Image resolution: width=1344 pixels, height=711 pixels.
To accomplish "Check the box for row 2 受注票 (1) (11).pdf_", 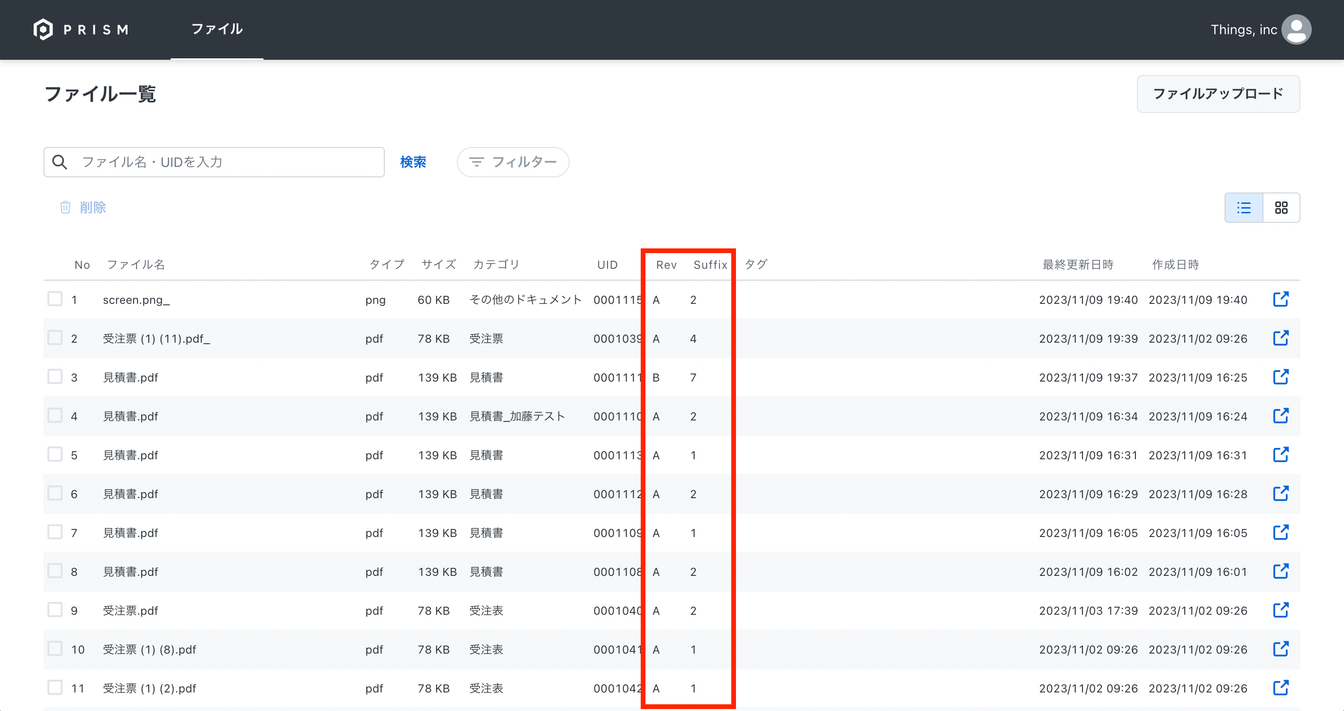I will pyautogui.click(x=55, y=338).
